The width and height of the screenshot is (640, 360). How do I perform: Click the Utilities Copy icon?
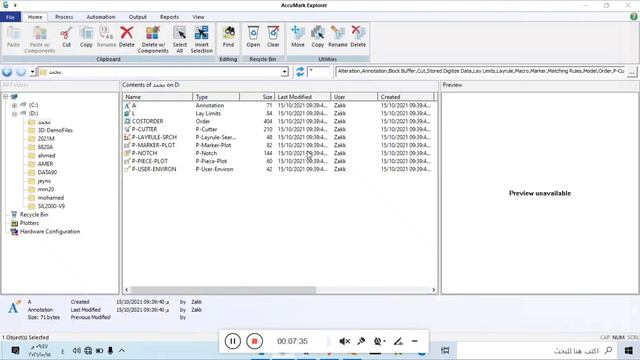(318, 33)
